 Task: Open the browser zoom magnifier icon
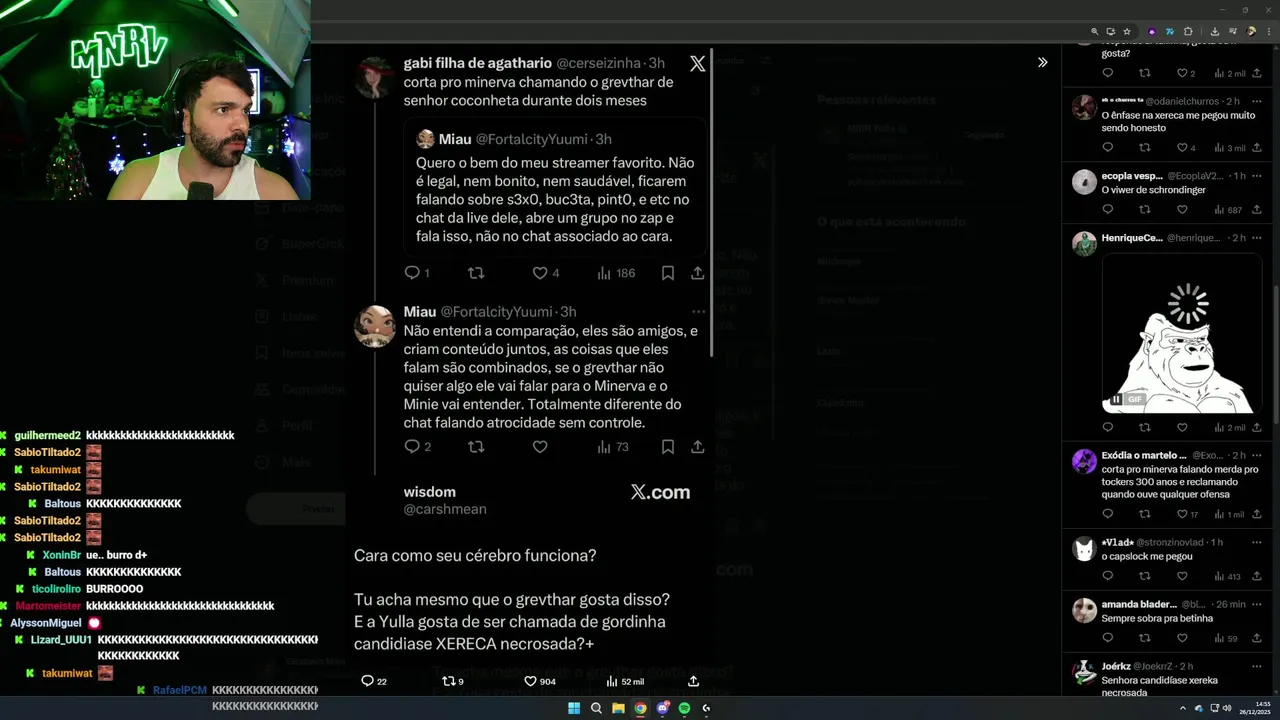click(1094, 31)
